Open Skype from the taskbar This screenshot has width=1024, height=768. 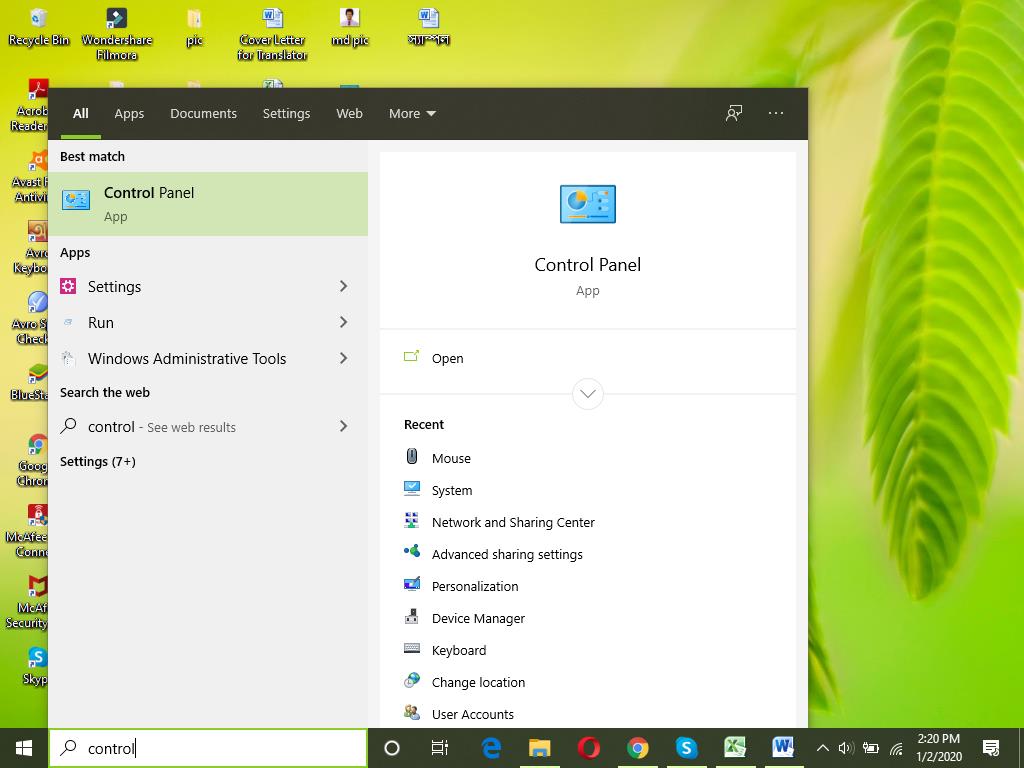[686, 747]
